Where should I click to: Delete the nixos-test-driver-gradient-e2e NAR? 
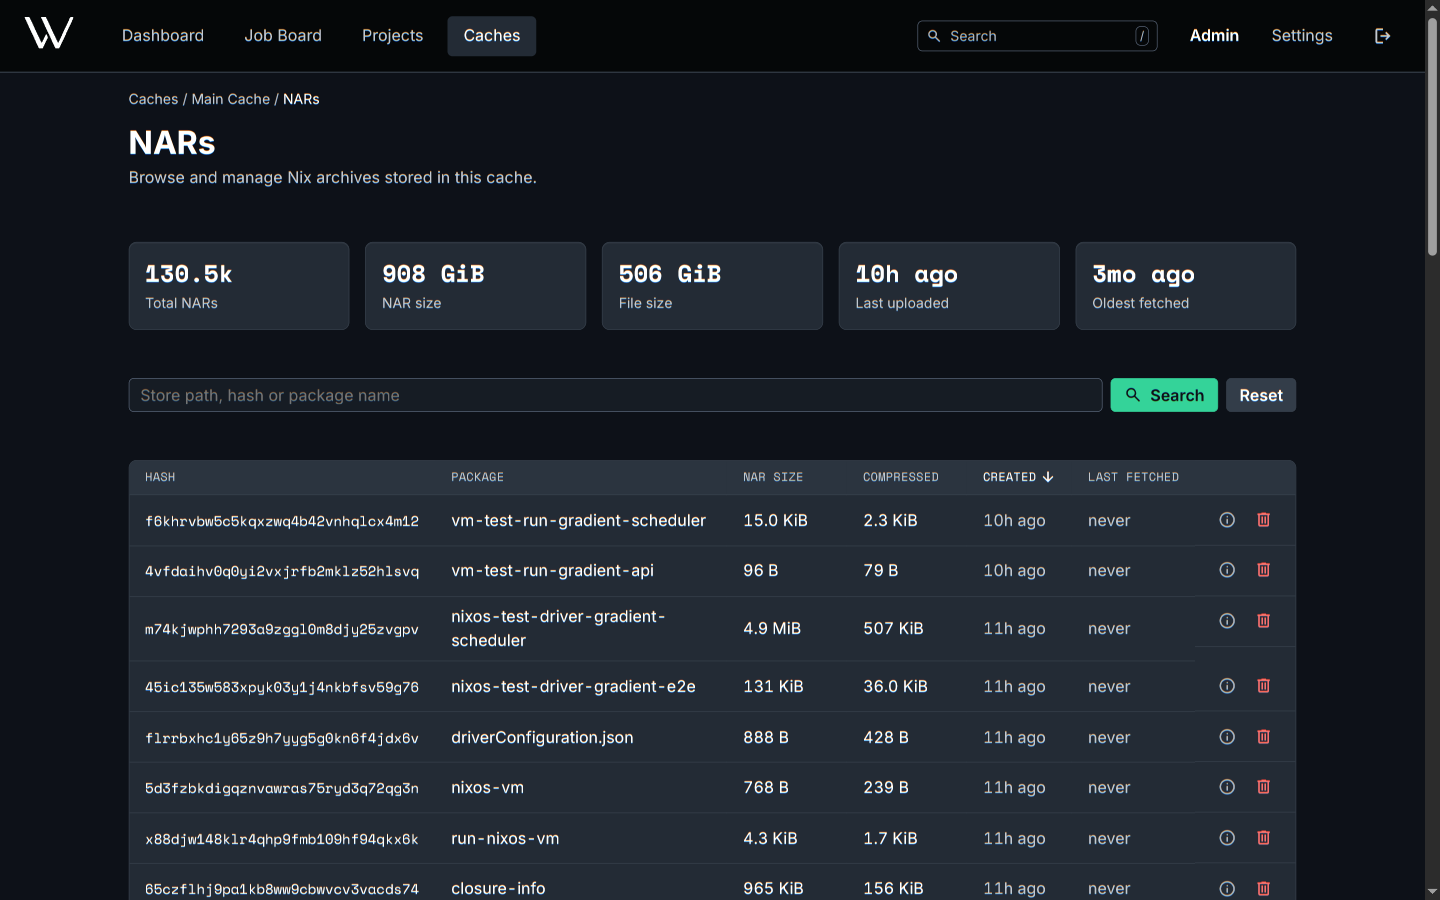[x=1263, y=686]
